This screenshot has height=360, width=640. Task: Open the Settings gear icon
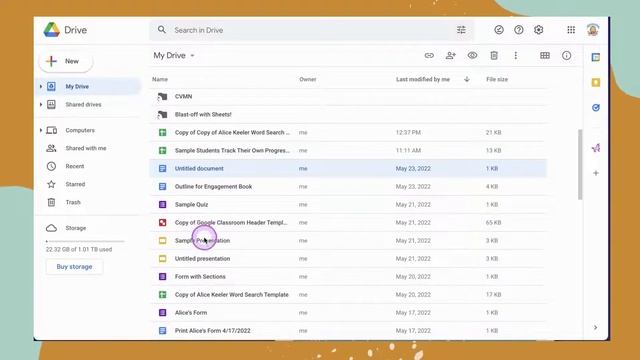(539, 30)
